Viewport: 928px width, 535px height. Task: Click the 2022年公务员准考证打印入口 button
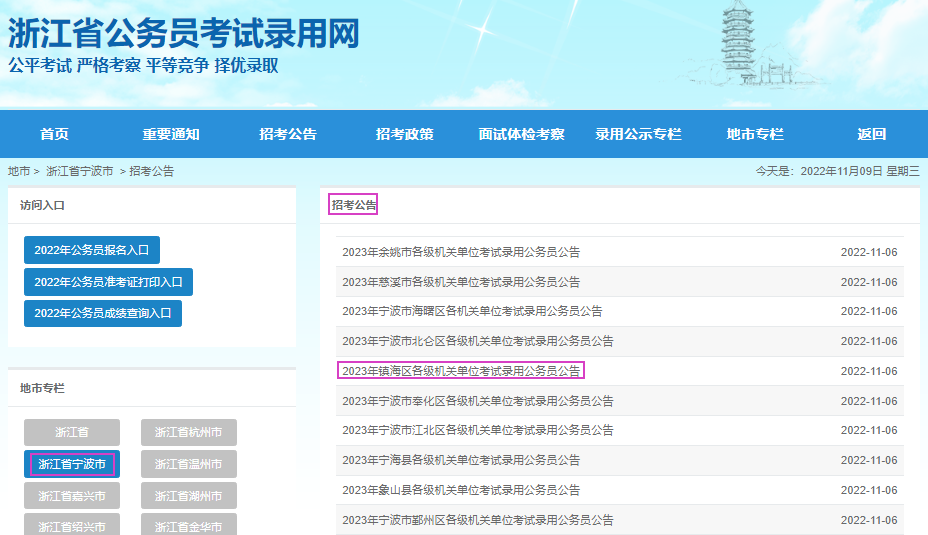pos(108,282)
